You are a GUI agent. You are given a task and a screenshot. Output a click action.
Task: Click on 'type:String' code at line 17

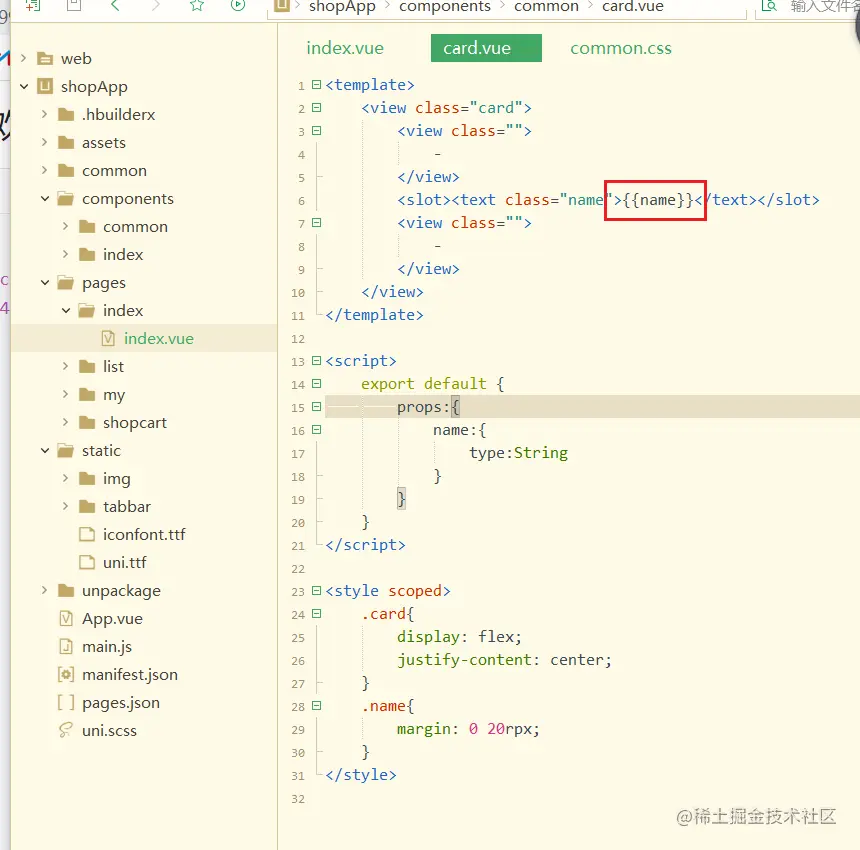click(x=518, y=453)
